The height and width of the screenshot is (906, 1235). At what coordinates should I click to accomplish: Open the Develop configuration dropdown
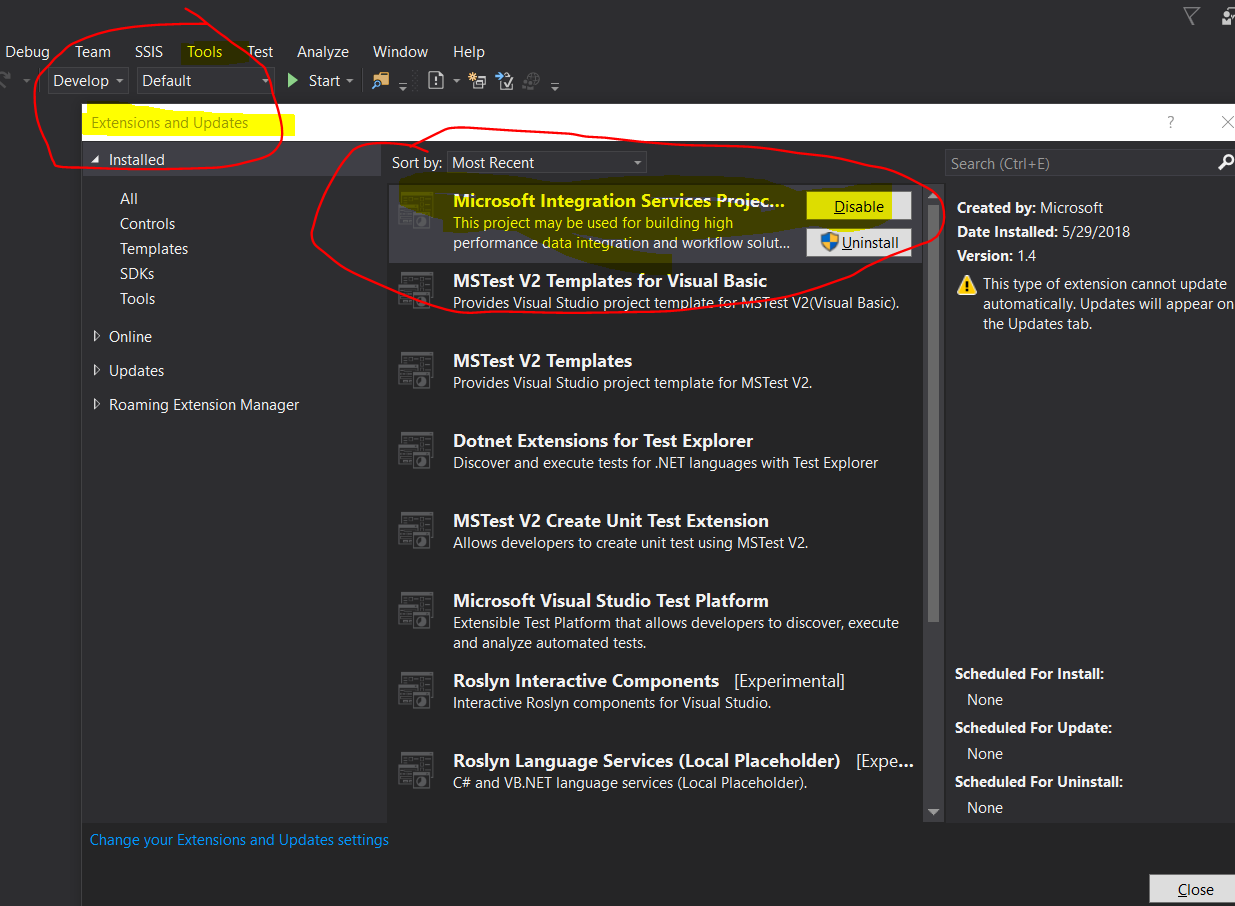point(88,81)
